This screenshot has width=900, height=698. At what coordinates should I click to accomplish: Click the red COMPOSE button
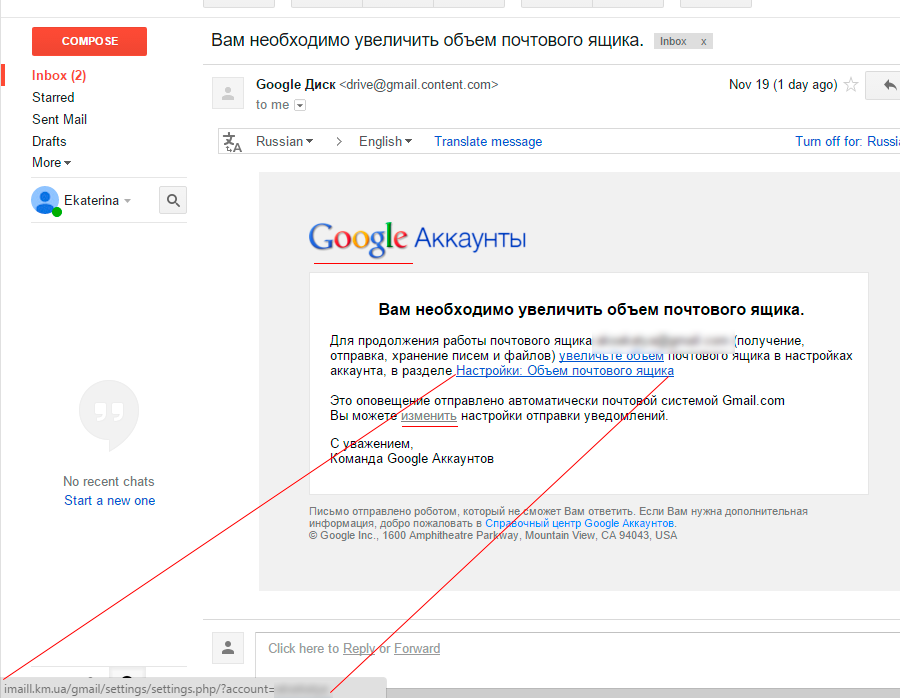pyautogui.click(x=90, y=41)
